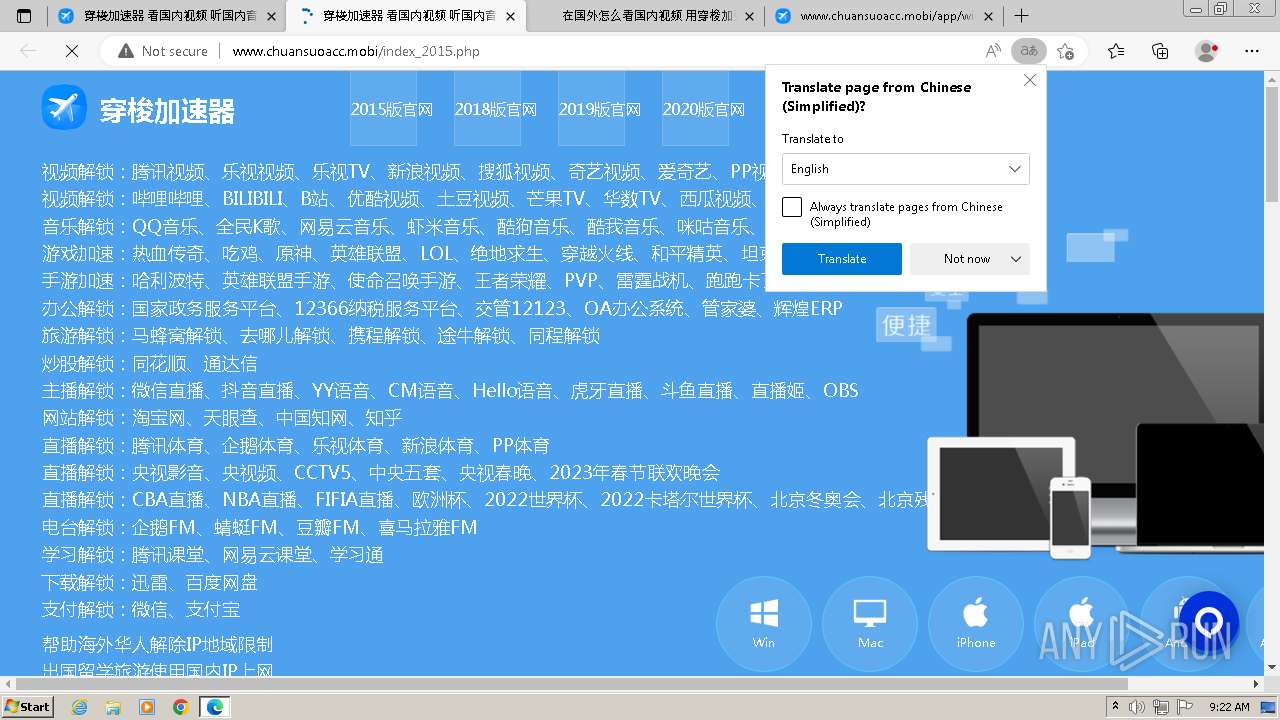Screen dimensions: 1280x720
Task: Expand the Not now options arrow
Action: point(1016,259)
